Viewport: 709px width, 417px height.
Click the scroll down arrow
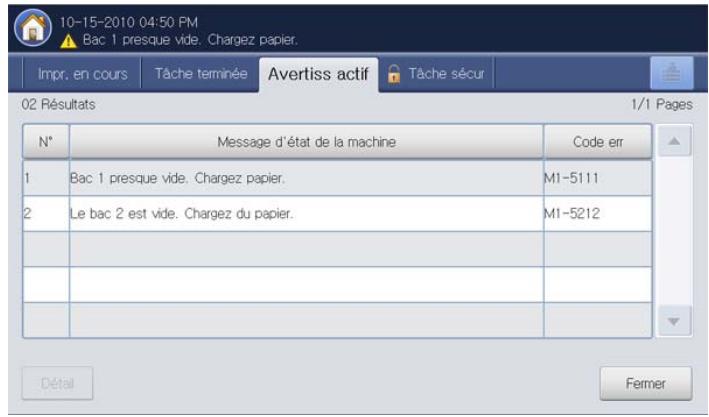[x=674, y=321]
